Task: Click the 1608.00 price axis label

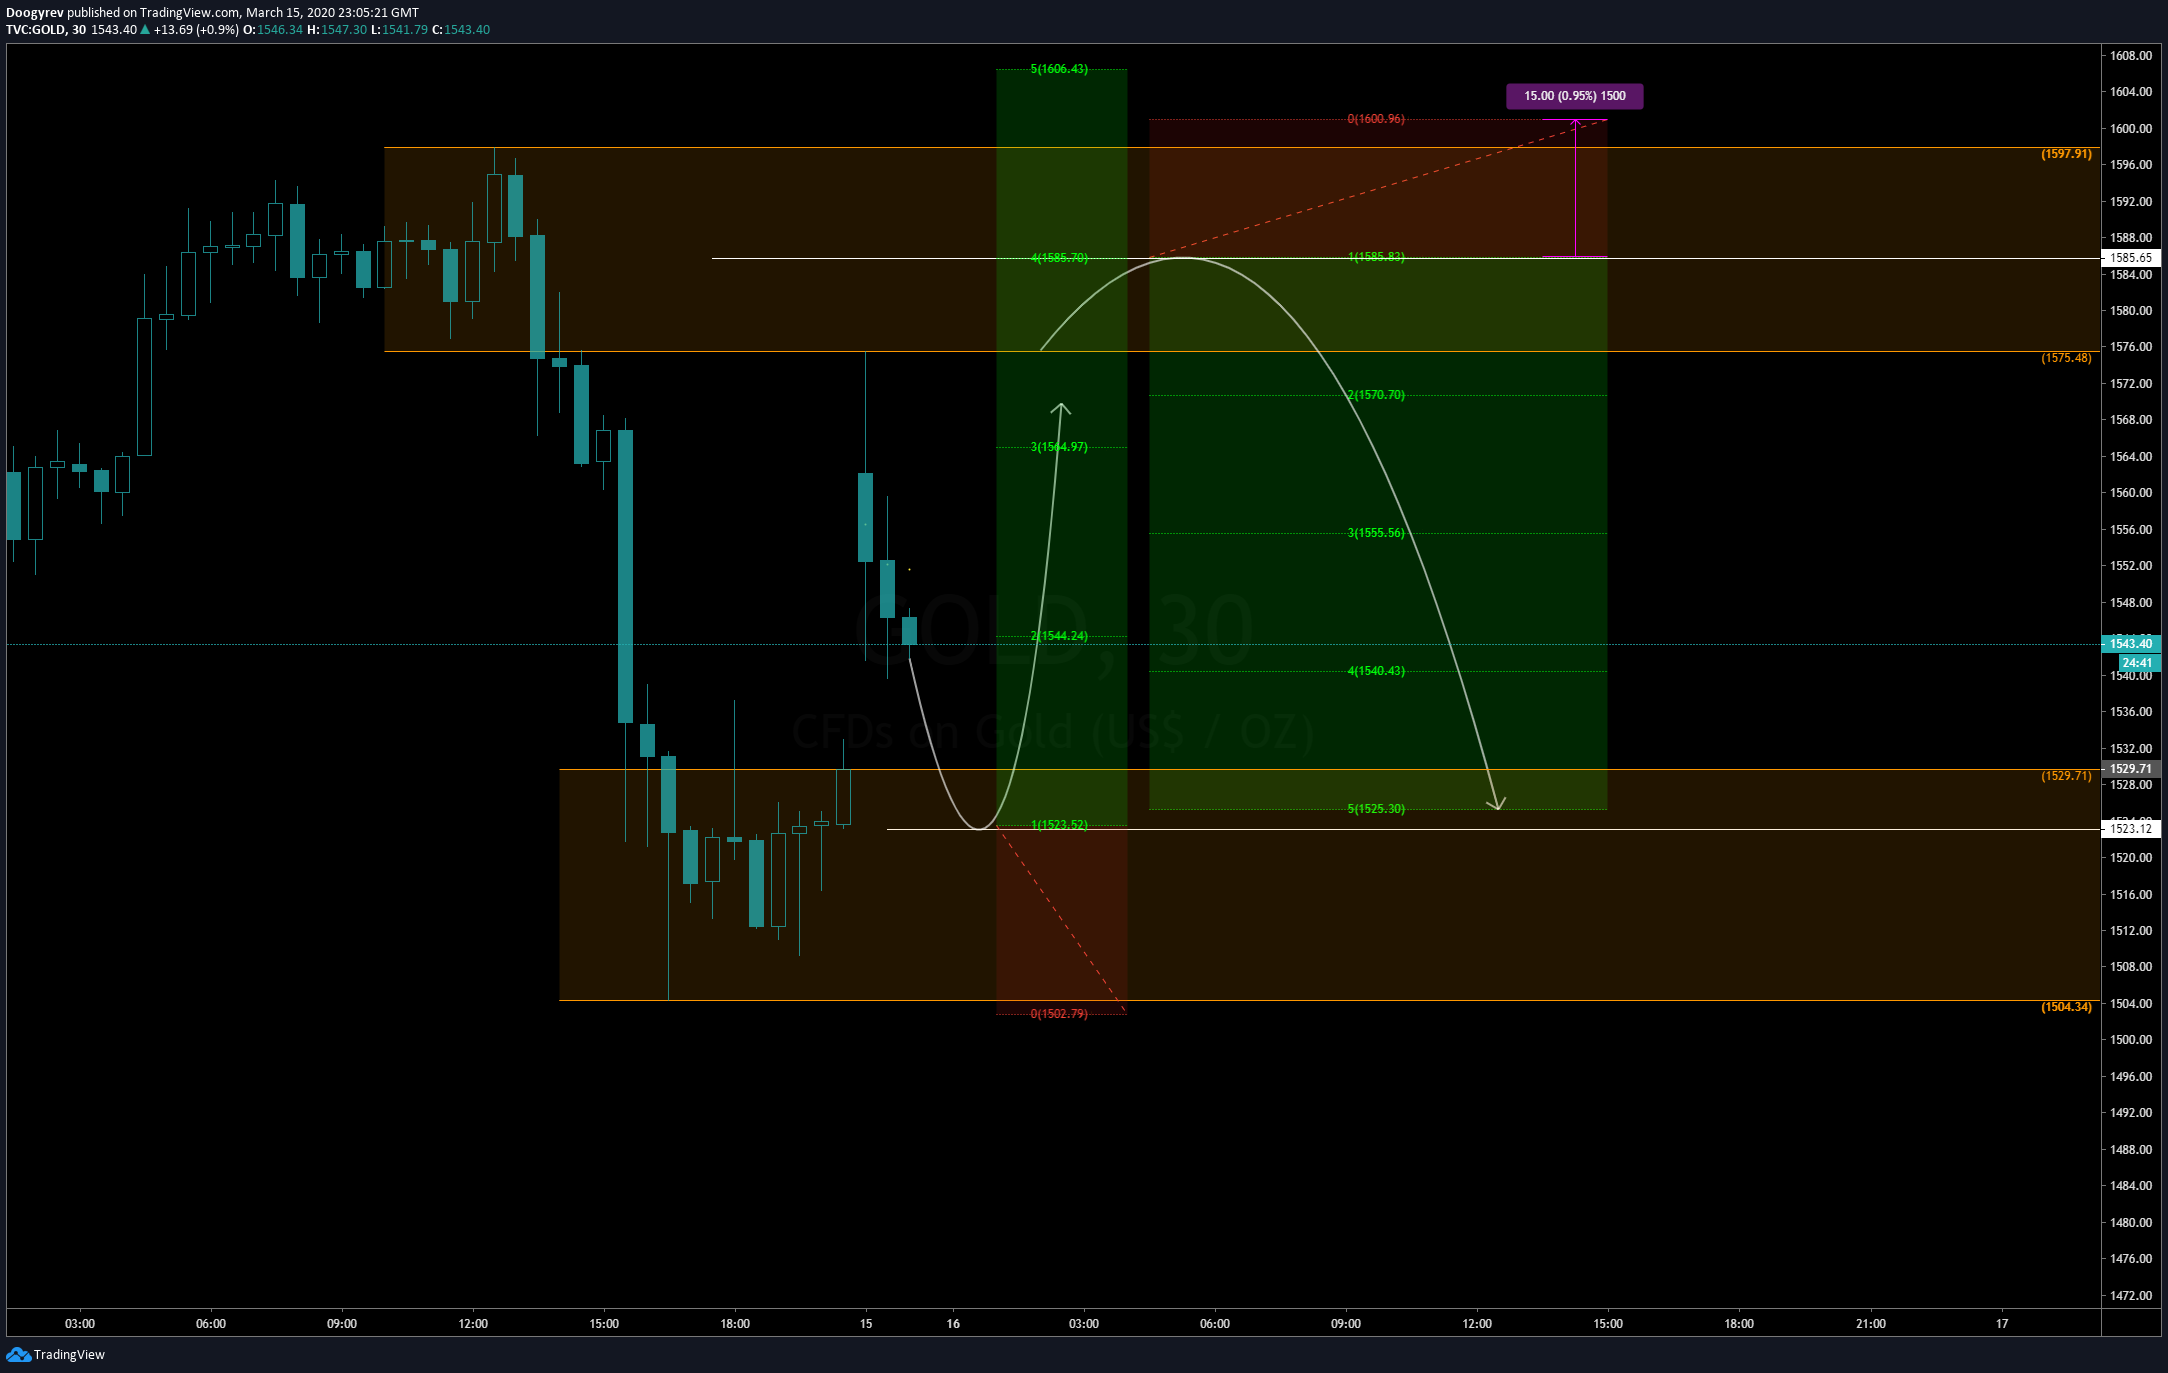Action: coord(2131,56)
